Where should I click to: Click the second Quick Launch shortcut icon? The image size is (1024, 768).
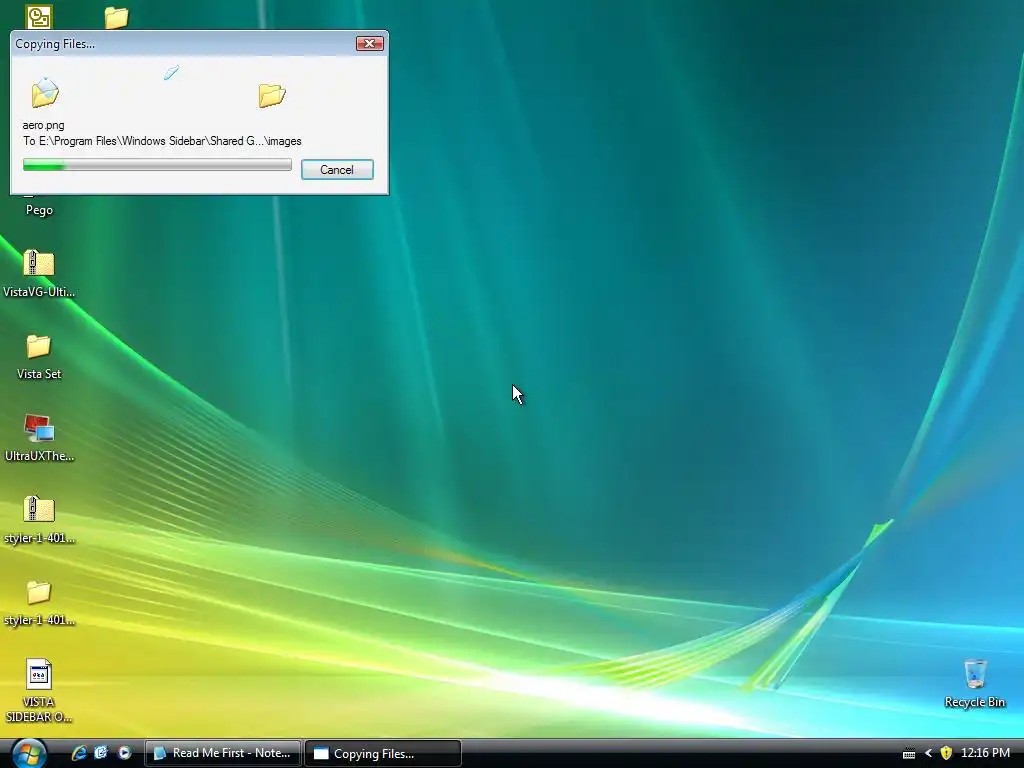(101, 753)
